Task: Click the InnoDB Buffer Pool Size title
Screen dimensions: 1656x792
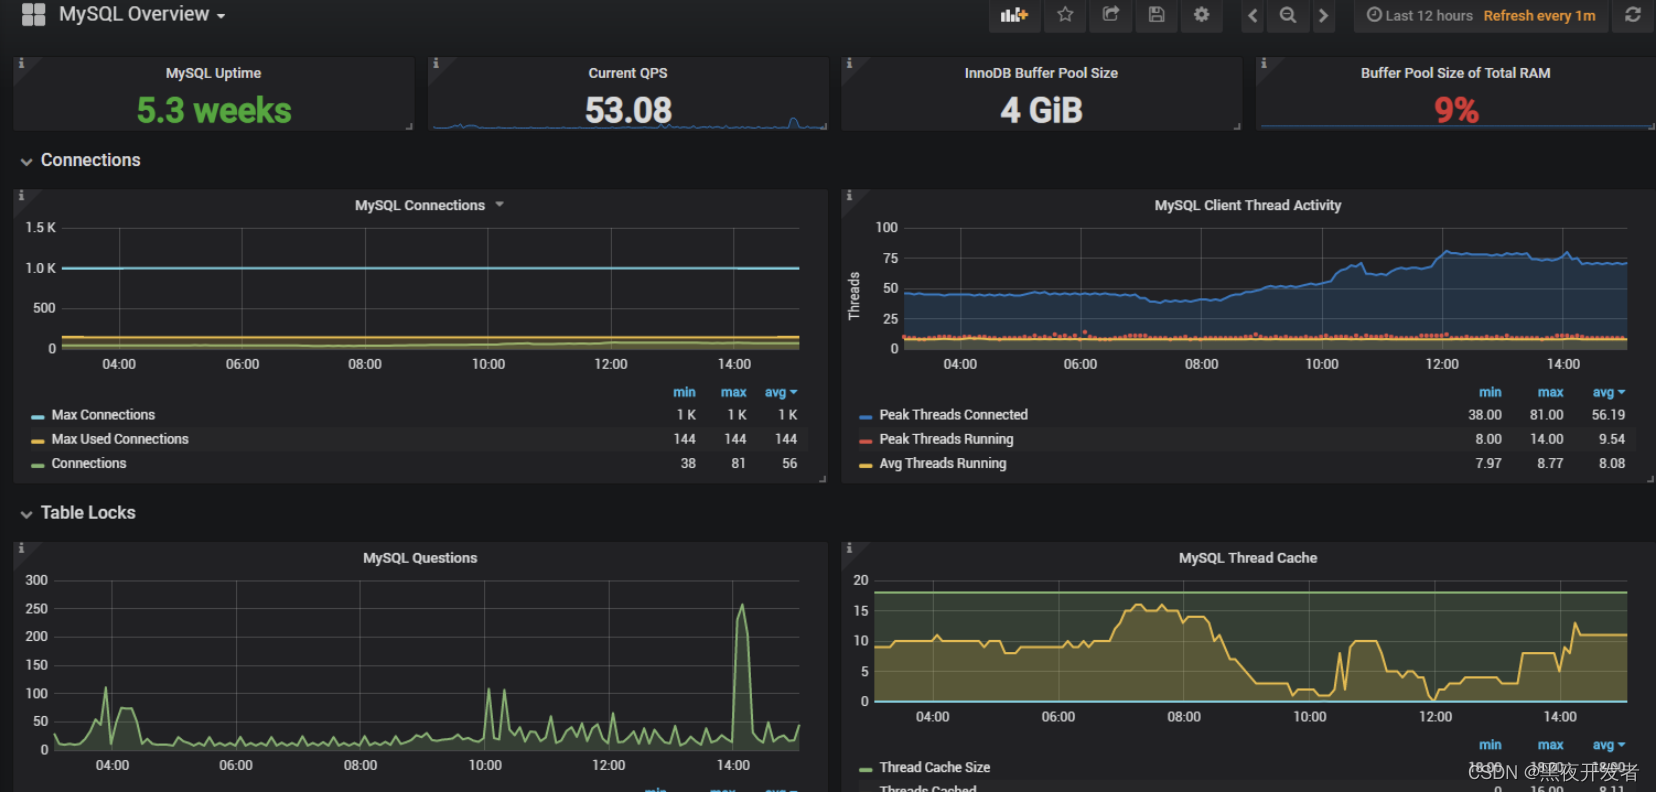Action: click(x=1041, y=73)
